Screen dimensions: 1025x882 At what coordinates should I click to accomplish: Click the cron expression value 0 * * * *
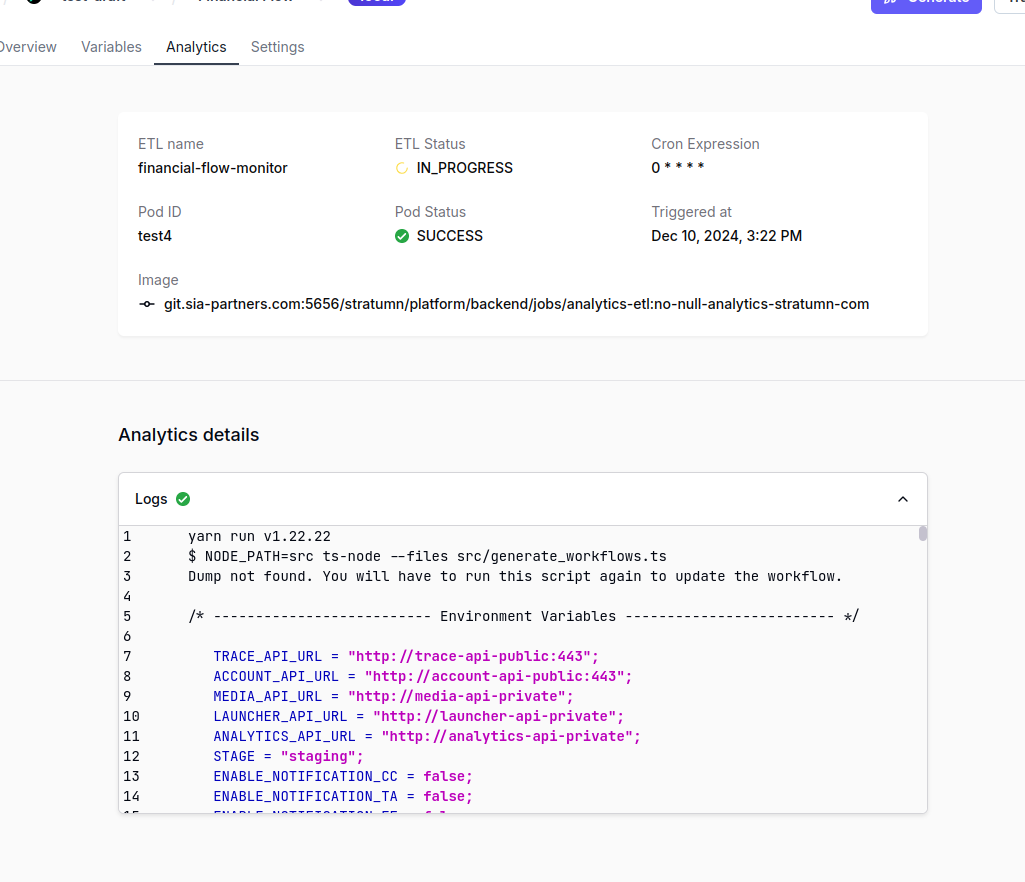pyautogui.click(x=677, y=167)
